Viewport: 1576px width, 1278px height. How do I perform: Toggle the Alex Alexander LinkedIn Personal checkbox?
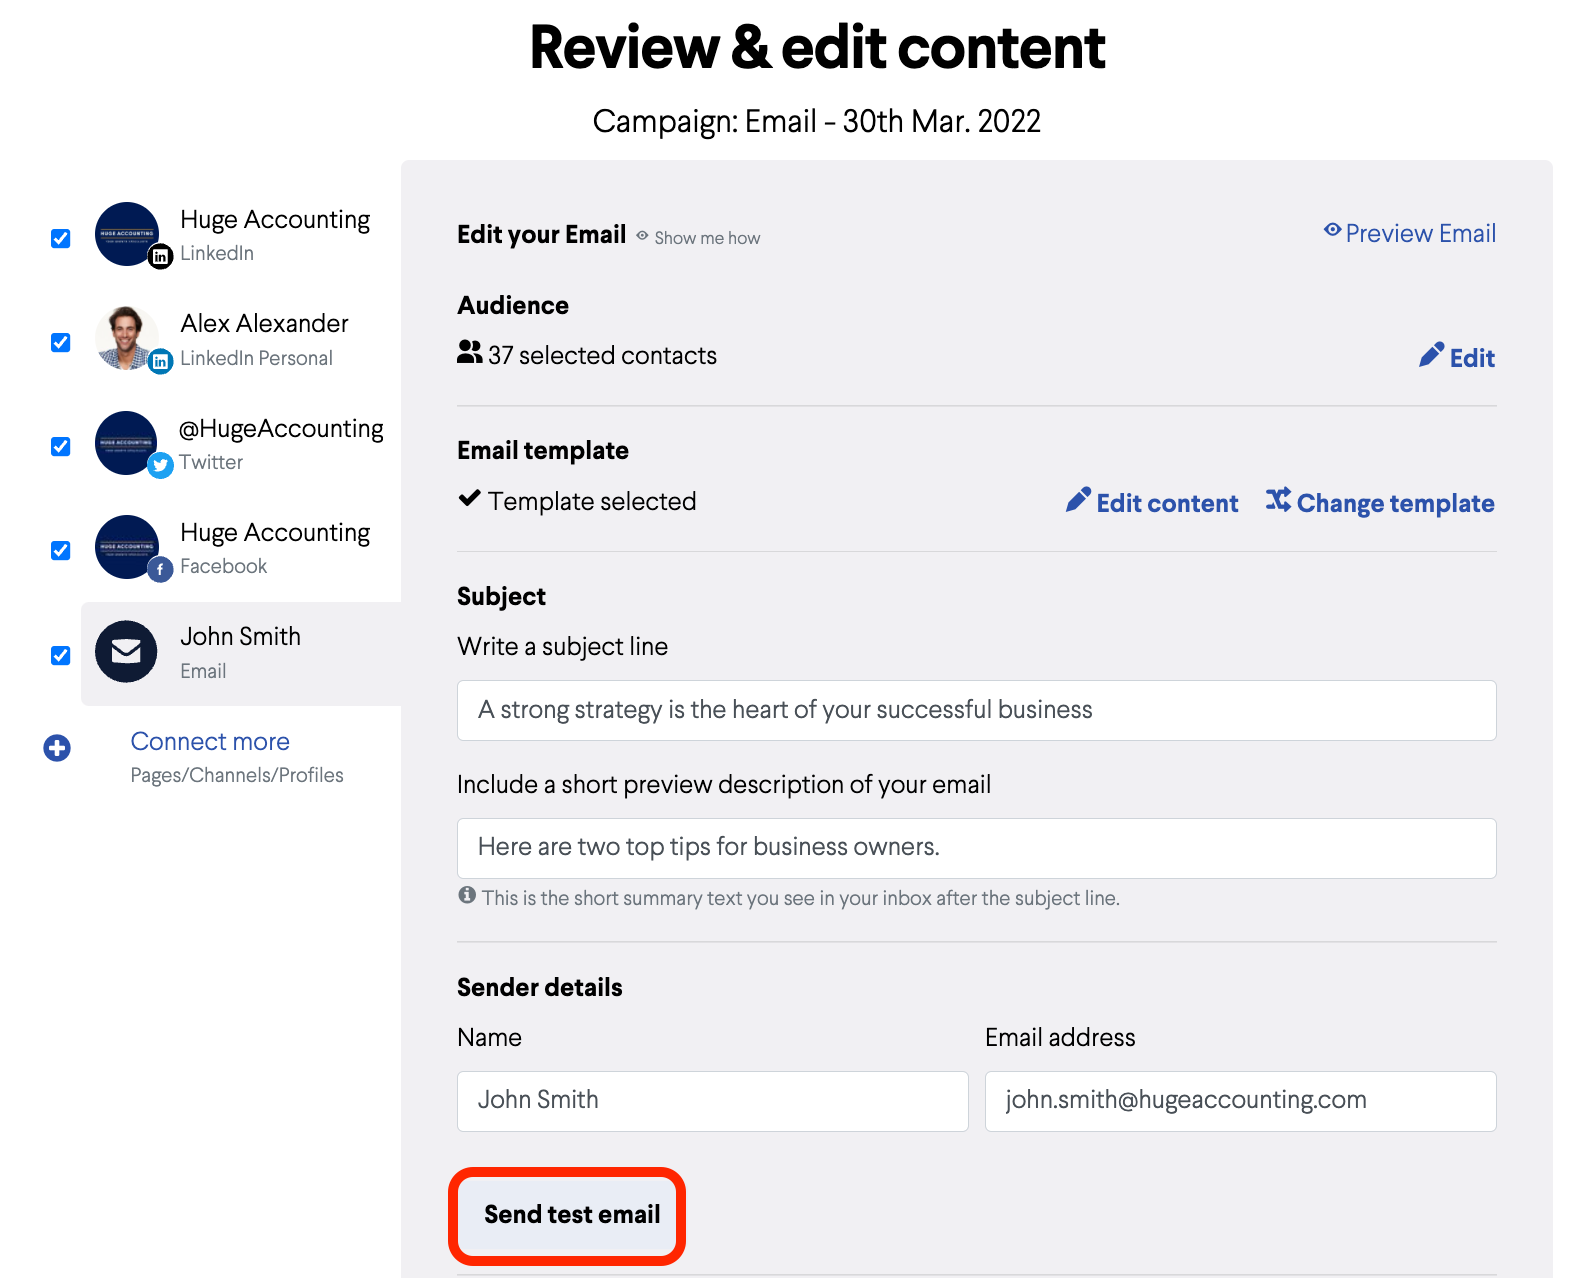pos(61,342)
